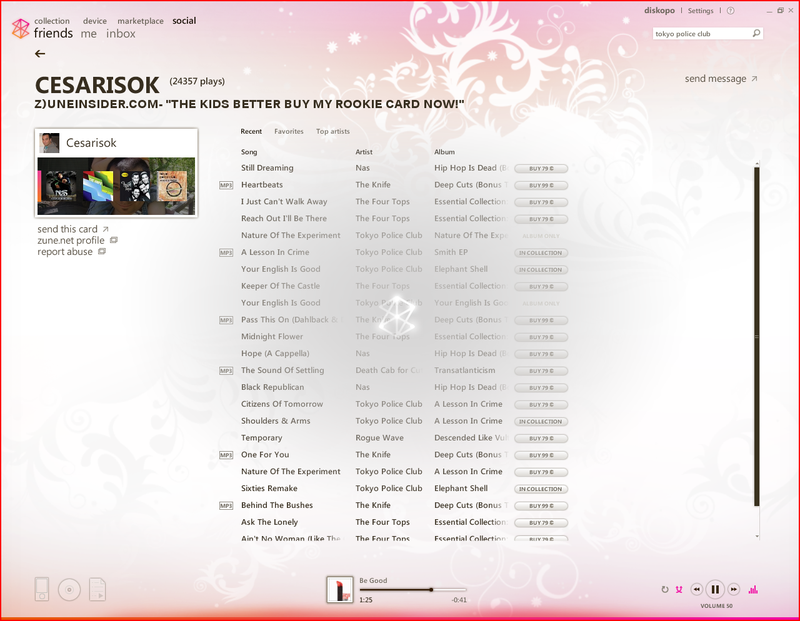
Task: Click the report abuse link
Action: [71, 252]
